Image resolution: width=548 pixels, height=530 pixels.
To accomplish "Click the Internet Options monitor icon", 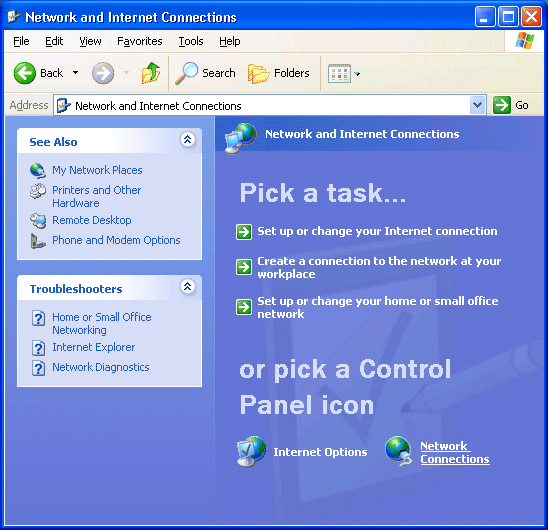I will (251, 451).
